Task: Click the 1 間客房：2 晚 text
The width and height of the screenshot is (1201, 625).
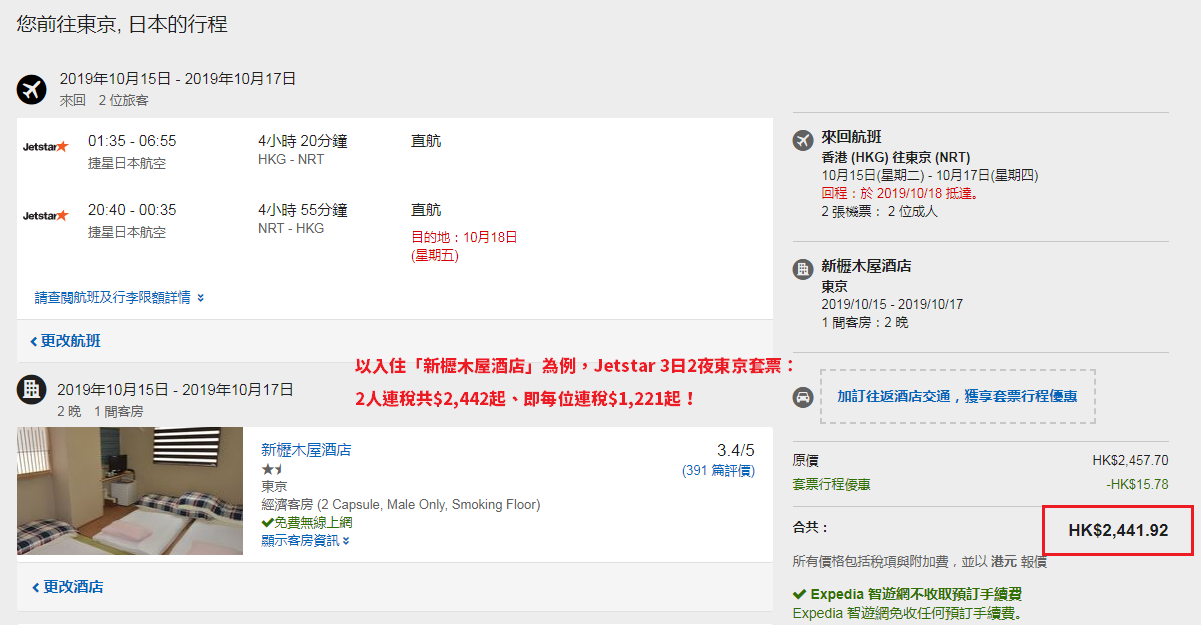Action: click(865, 323)
